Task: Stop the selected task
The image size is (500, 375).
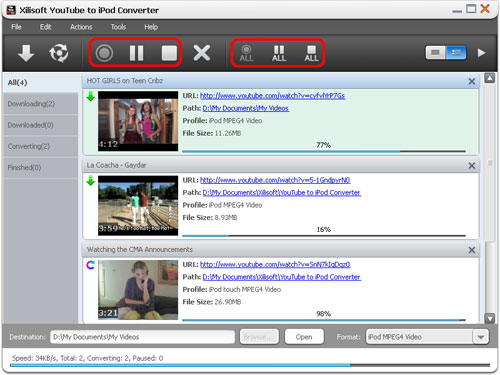Action: [x=169, y=53]
